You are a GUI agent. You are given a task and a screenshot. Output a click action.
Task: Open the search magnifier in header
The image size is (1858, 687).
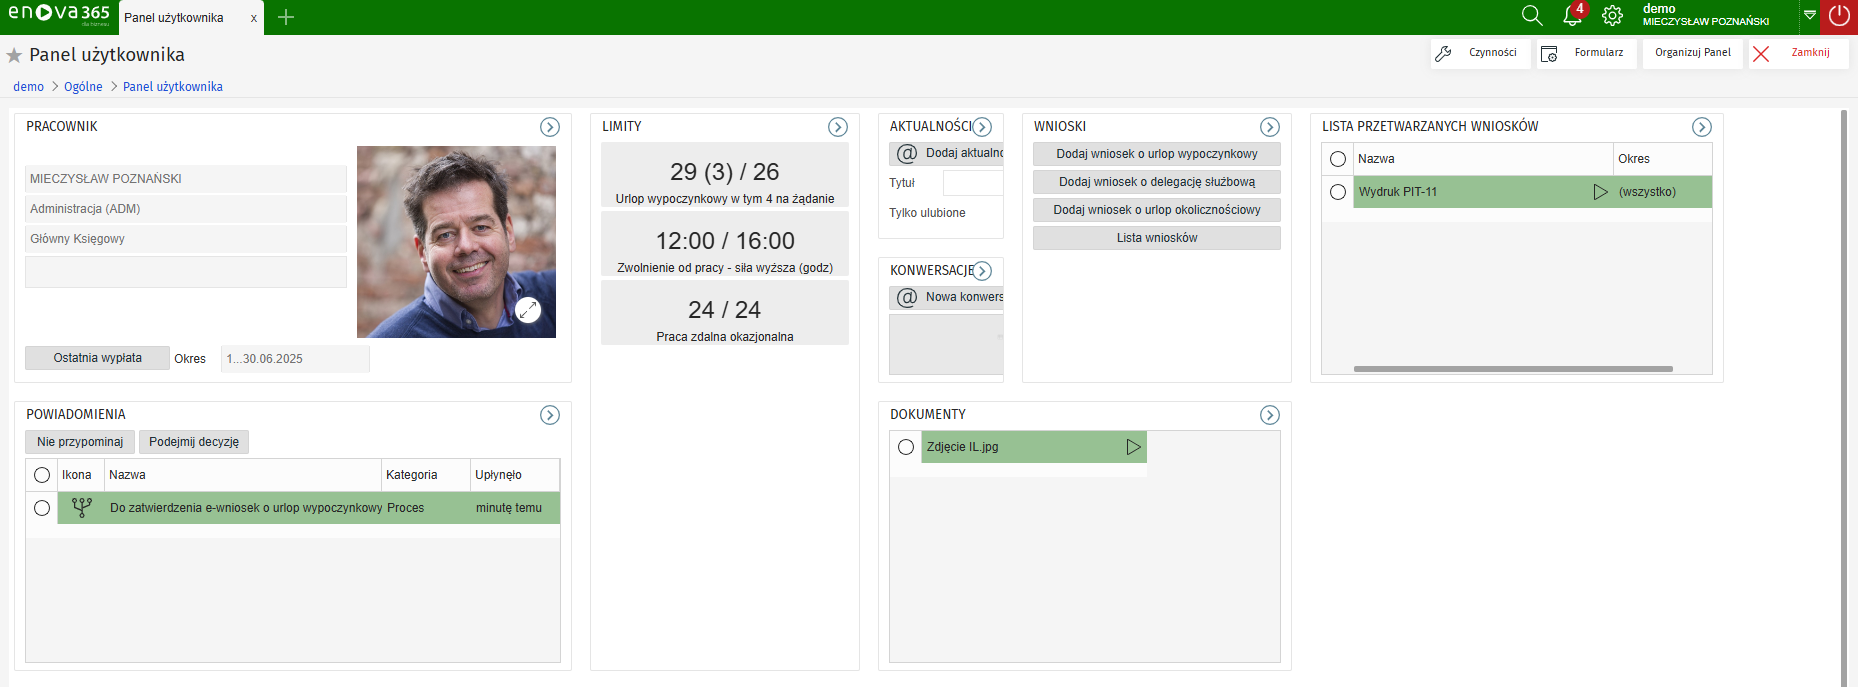pos(1531,16)
